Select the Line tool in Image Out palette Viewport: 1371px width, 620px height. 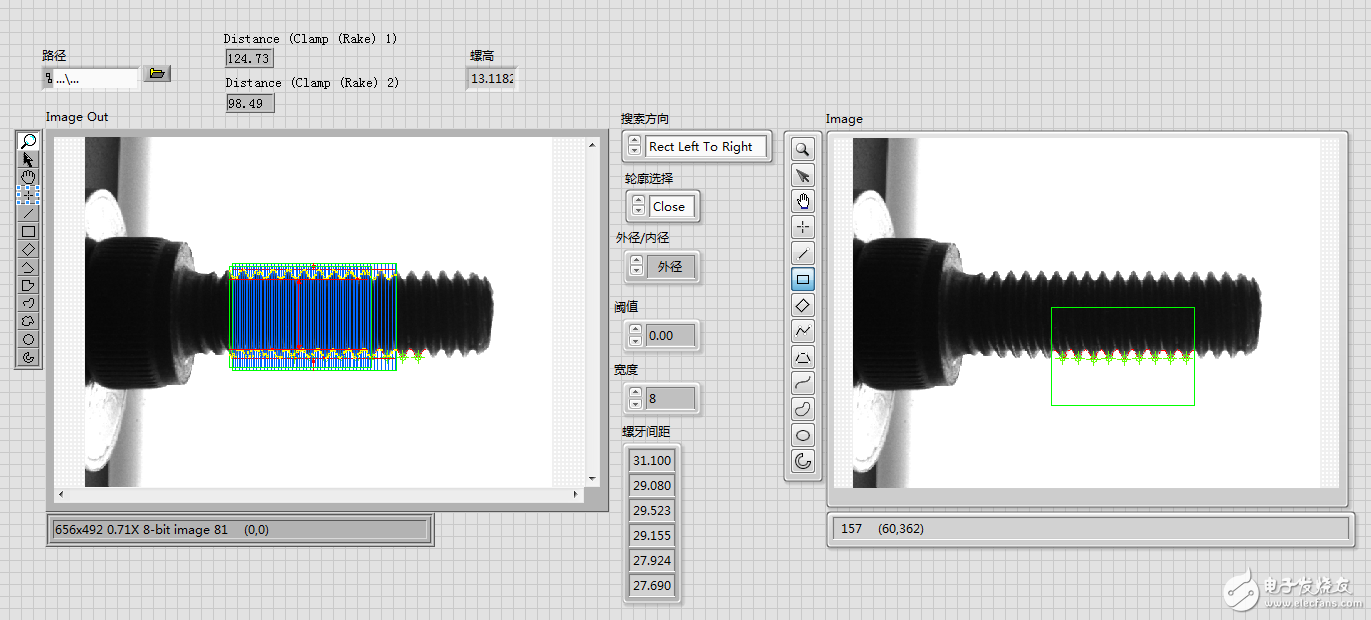pos(29,213)
